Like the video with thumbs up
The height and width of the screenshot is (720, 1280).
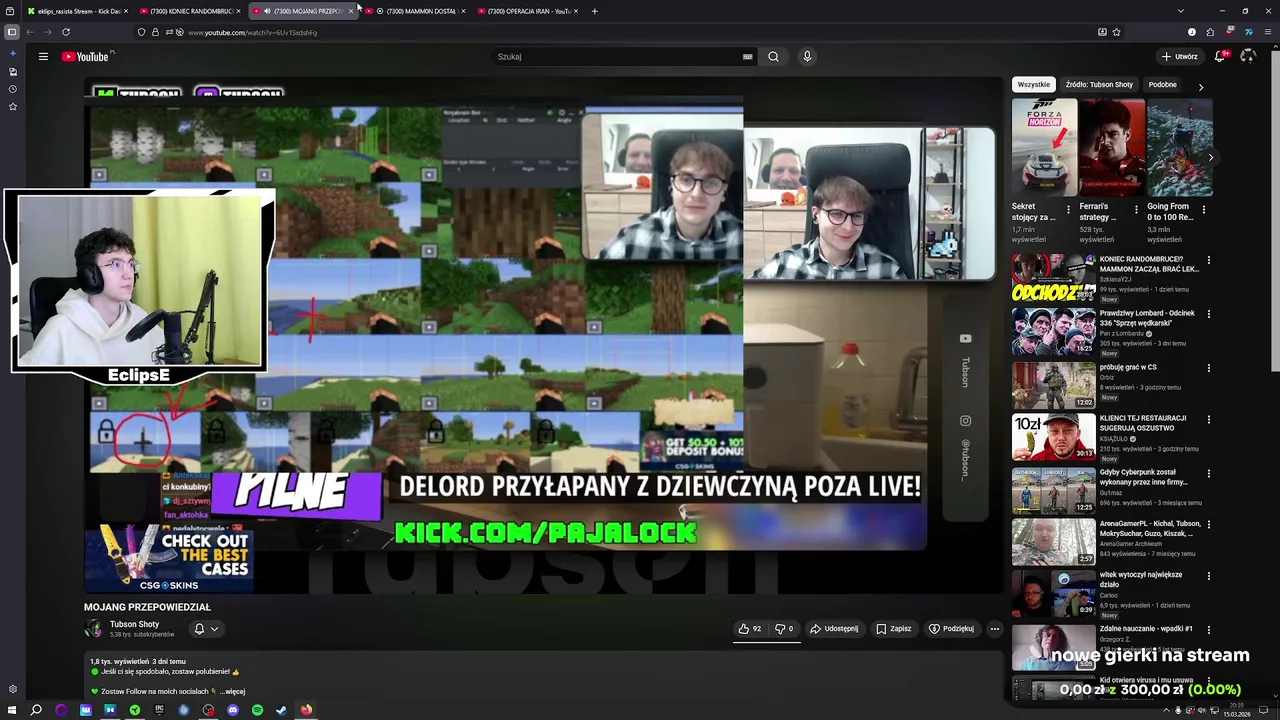(x=750, y=629)
